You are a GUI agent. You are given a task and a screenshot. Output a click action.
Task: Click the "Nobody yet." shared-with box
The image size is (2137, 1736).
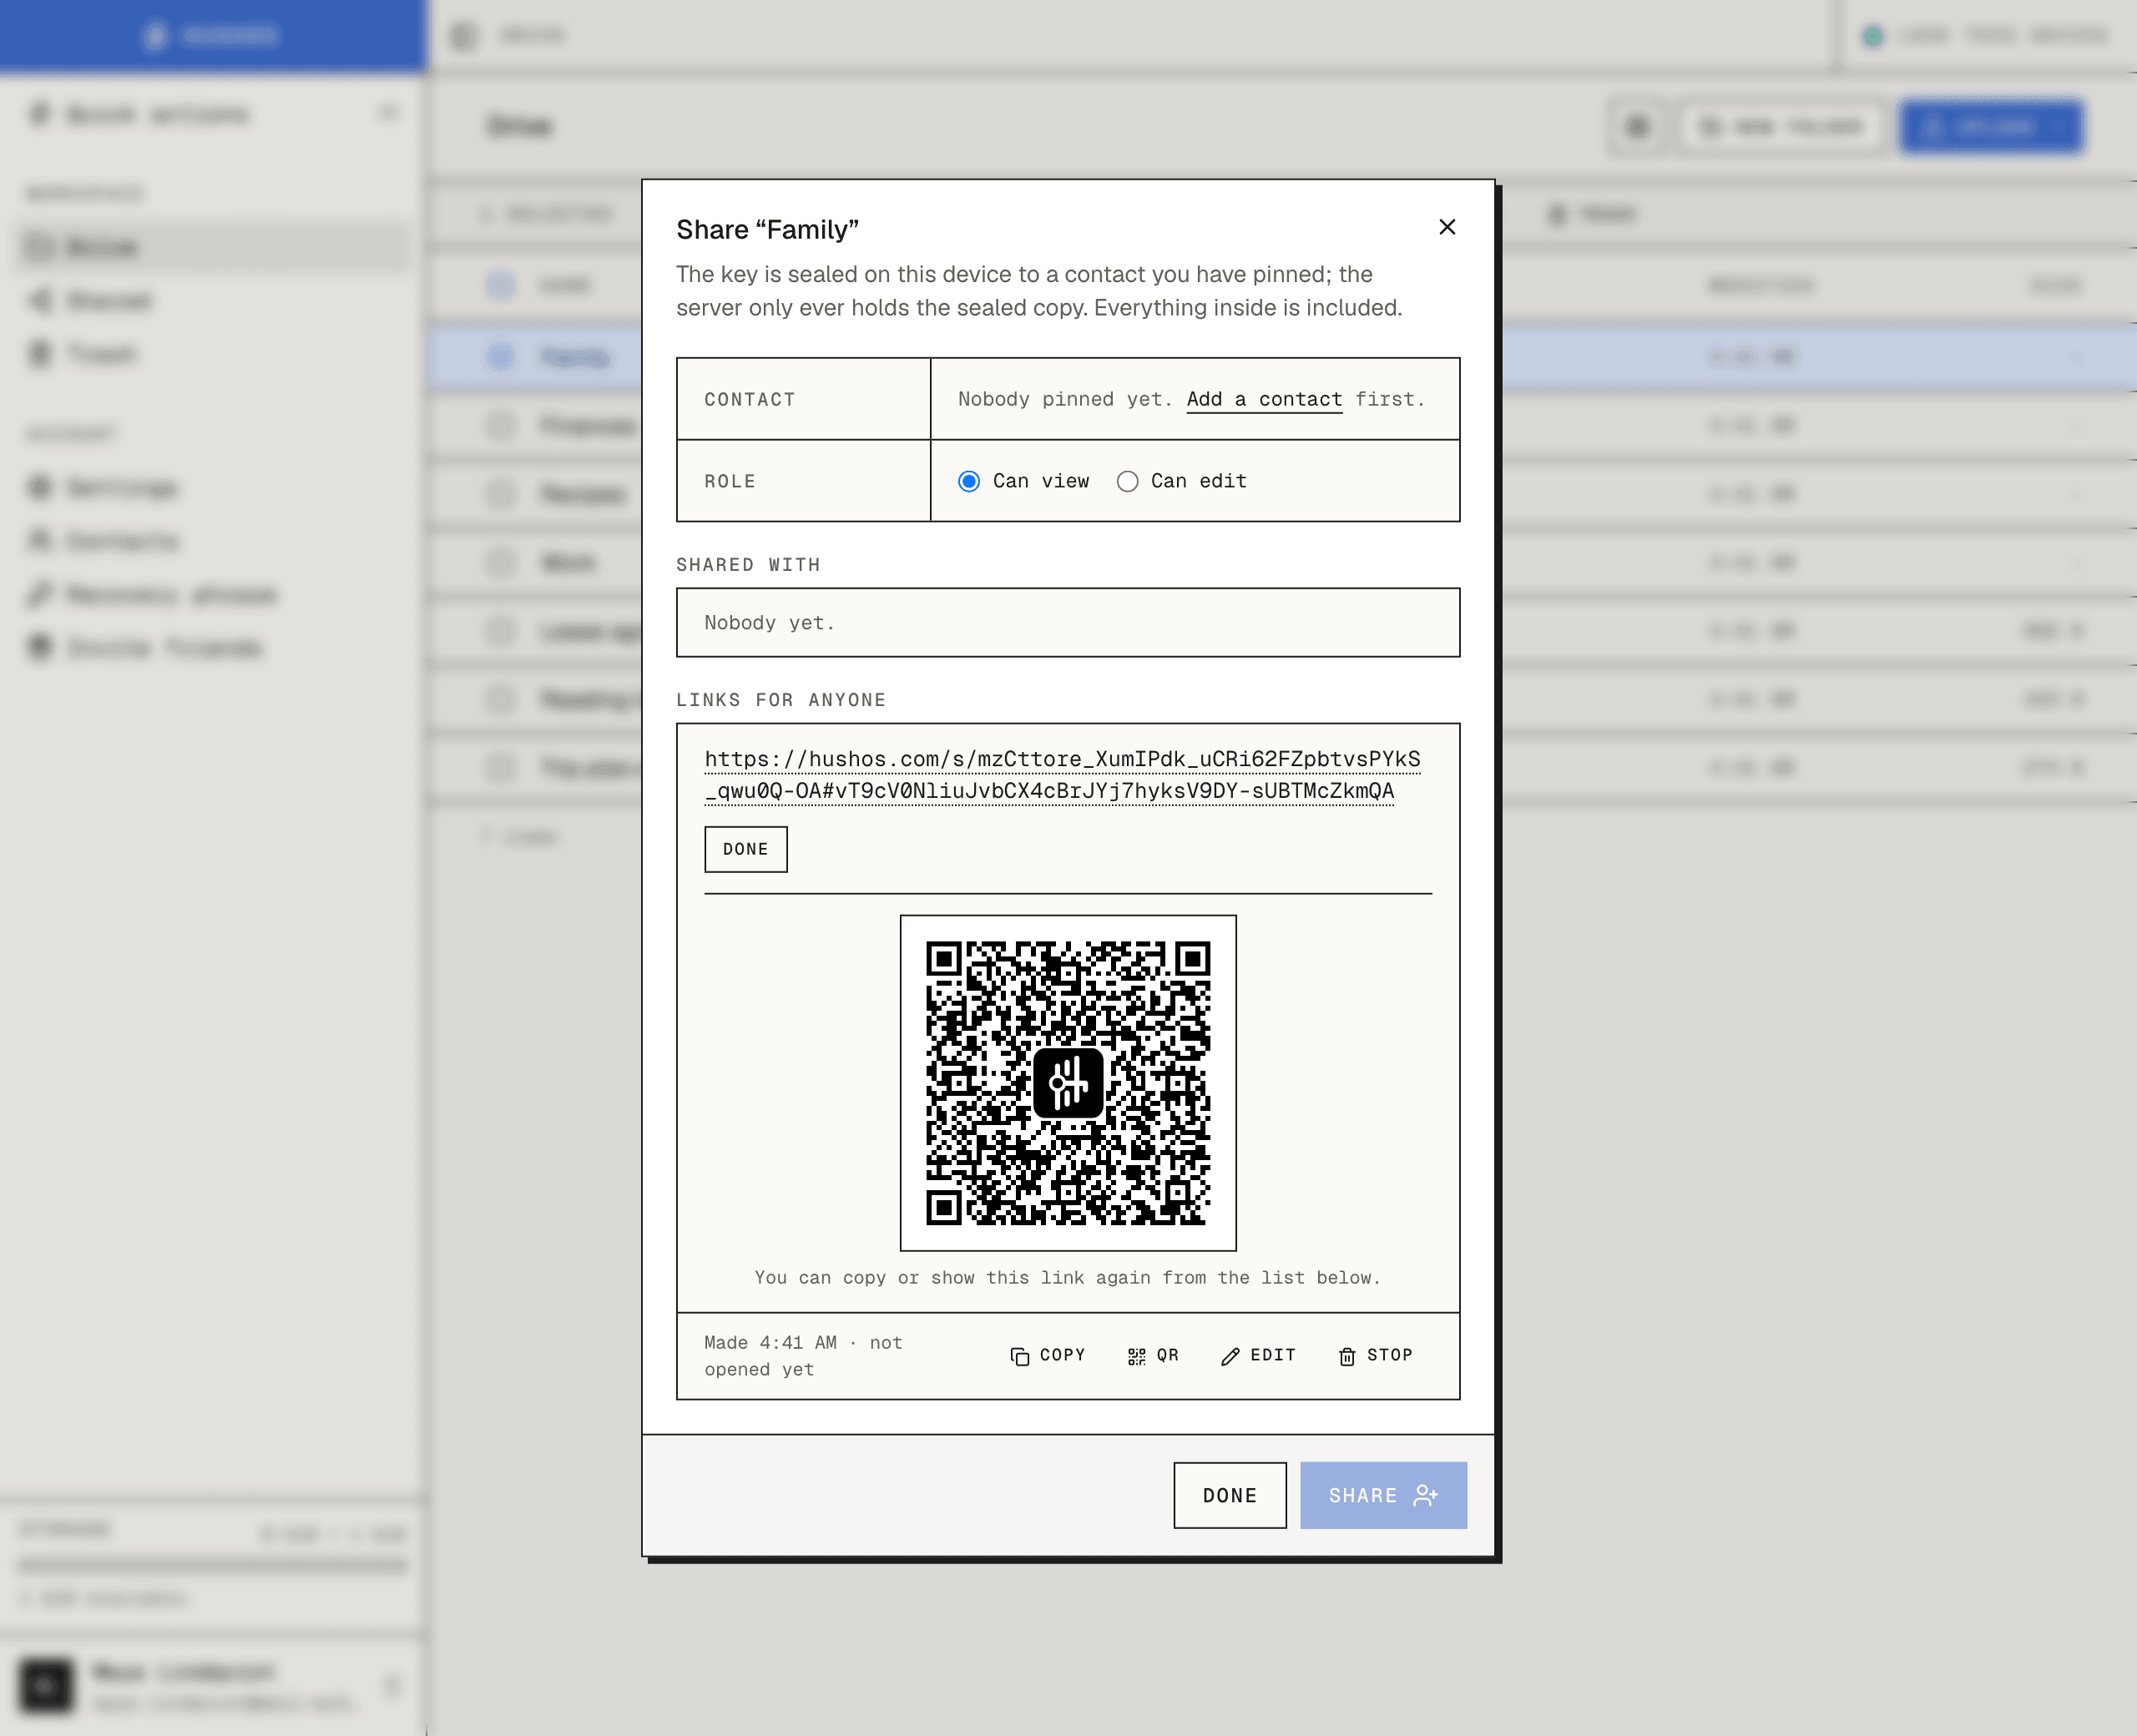pos(1067,622)
